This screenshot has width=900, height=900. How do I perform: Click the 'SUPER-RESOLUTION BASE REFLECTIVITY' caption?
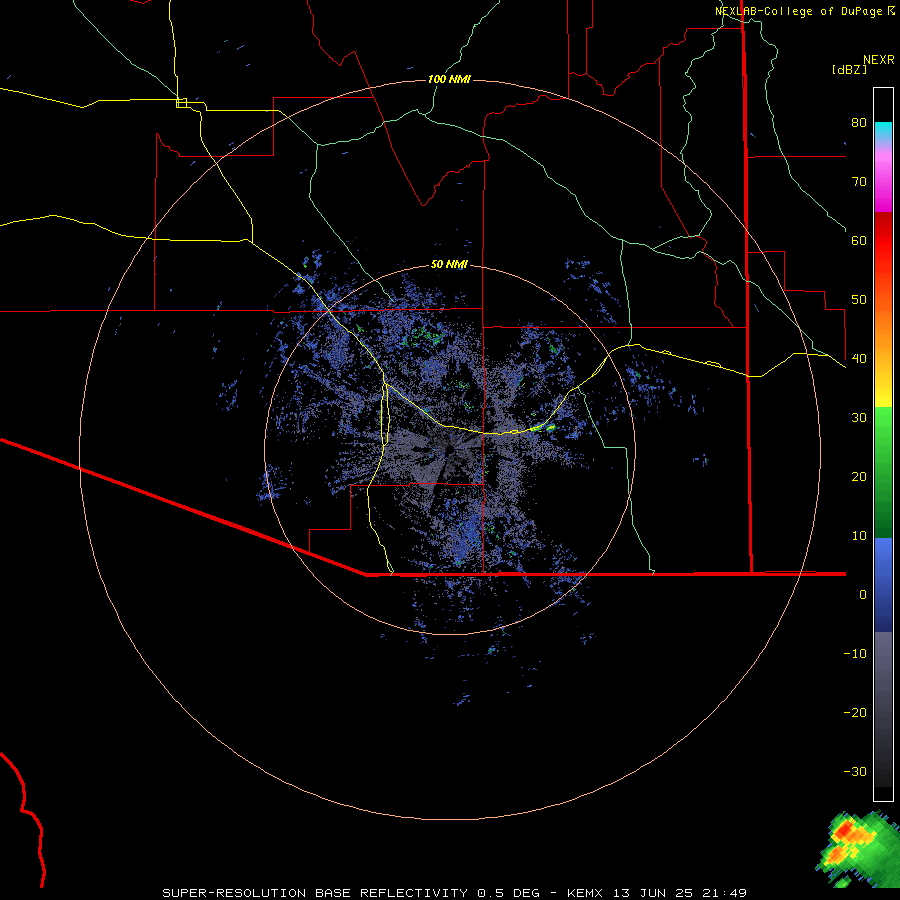315,893
